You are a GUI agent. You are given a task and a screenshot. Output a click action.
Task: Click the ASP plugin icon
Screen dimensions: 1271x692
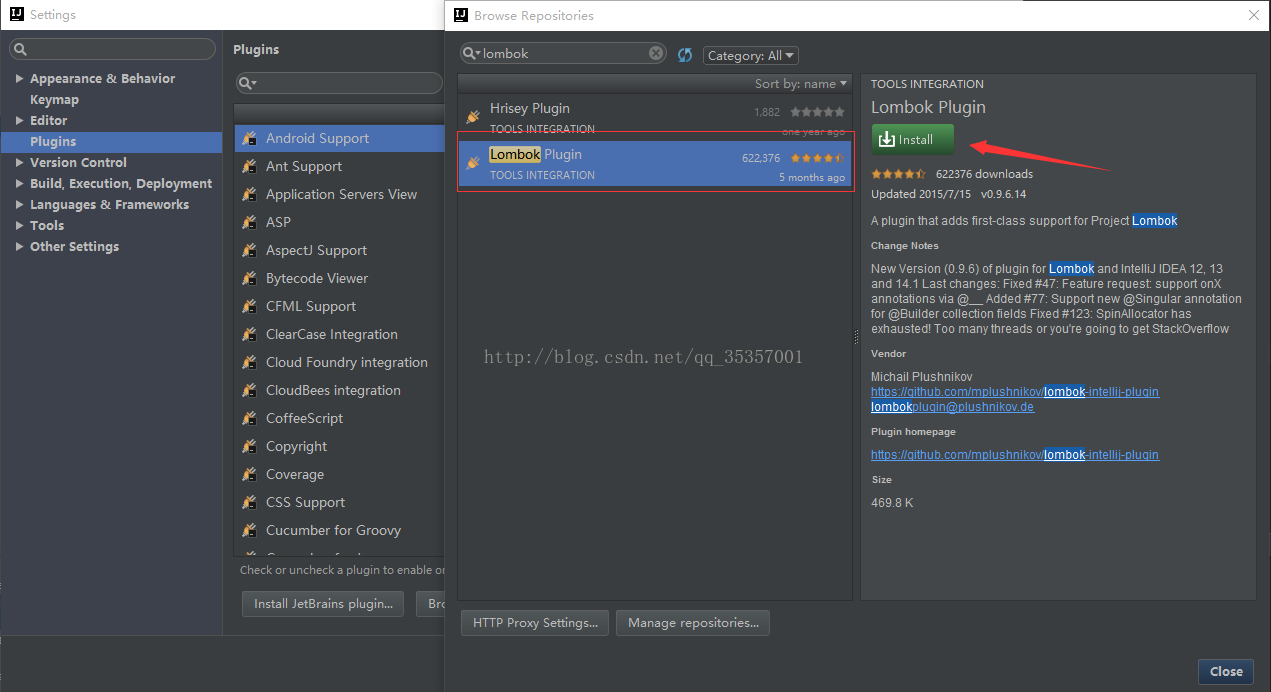(x=249, y=222)
